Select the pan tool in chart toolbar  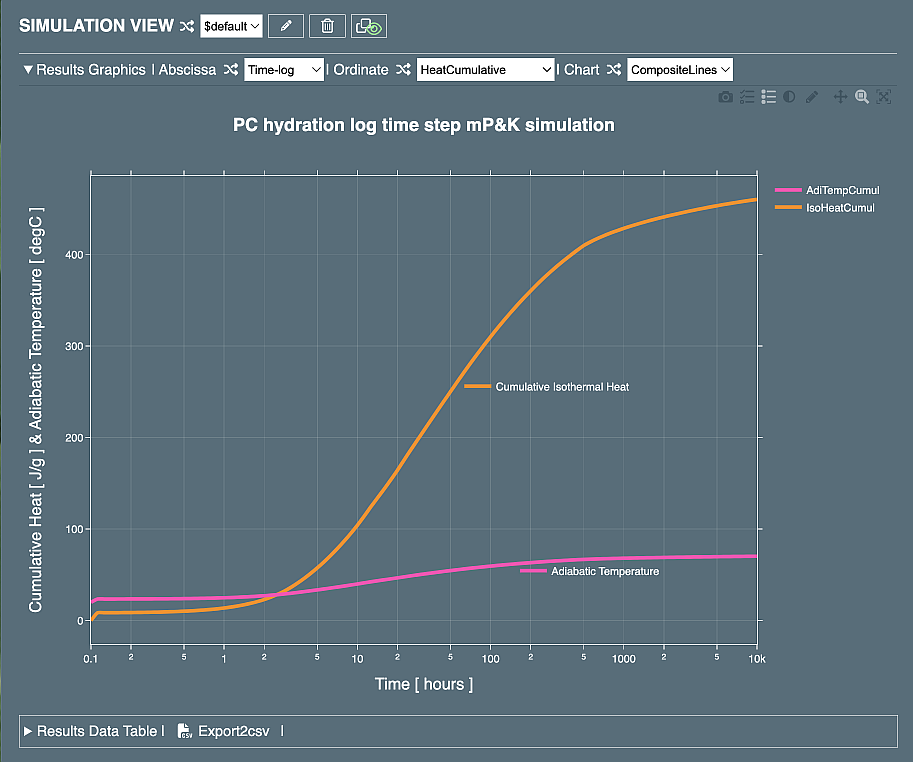[840, 97]
